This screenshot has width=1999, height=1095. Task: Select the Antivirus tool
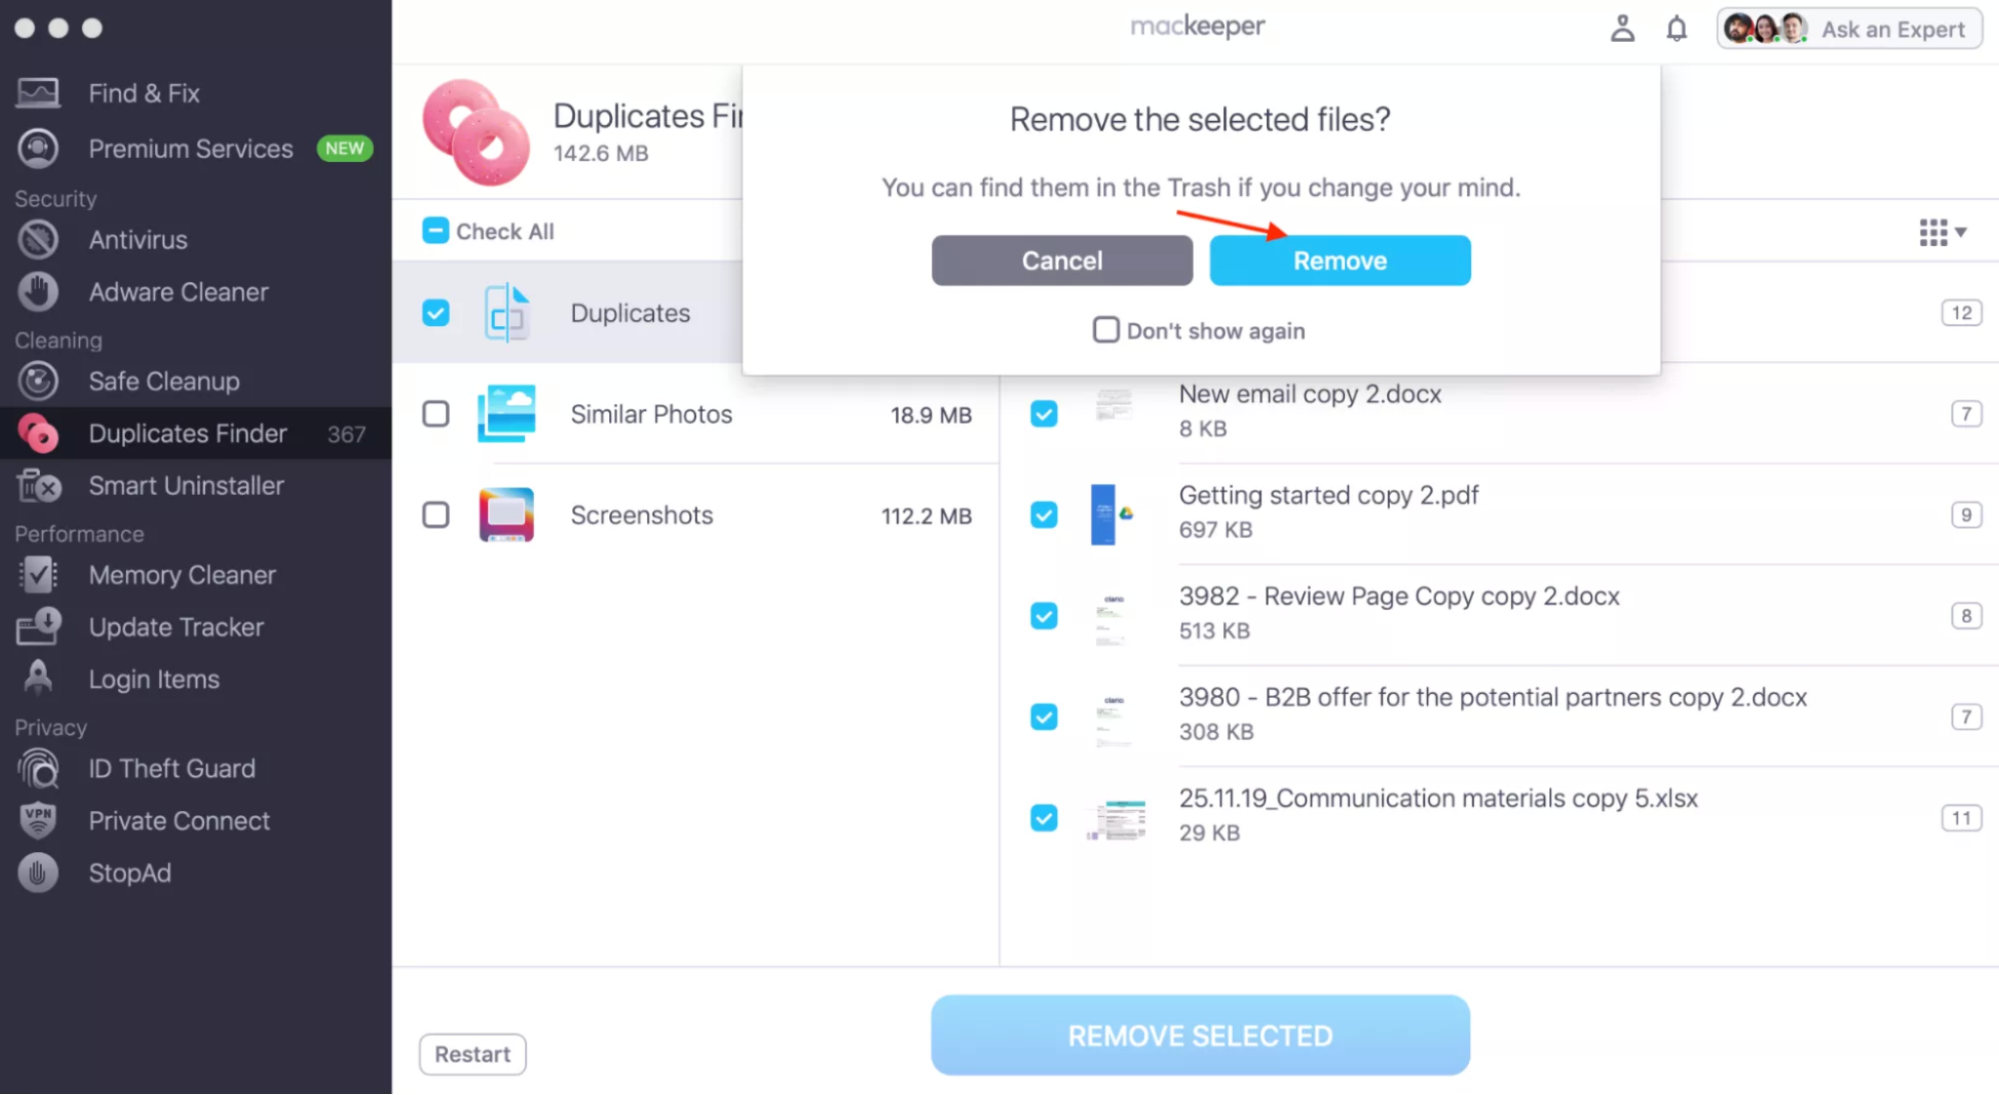click(138, 239)
